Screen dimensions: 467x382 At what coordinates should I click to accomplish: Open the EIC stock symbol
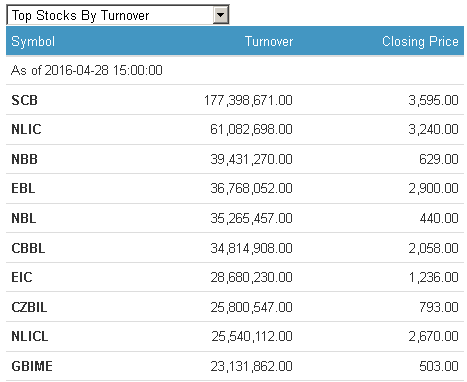pos(22,277)
